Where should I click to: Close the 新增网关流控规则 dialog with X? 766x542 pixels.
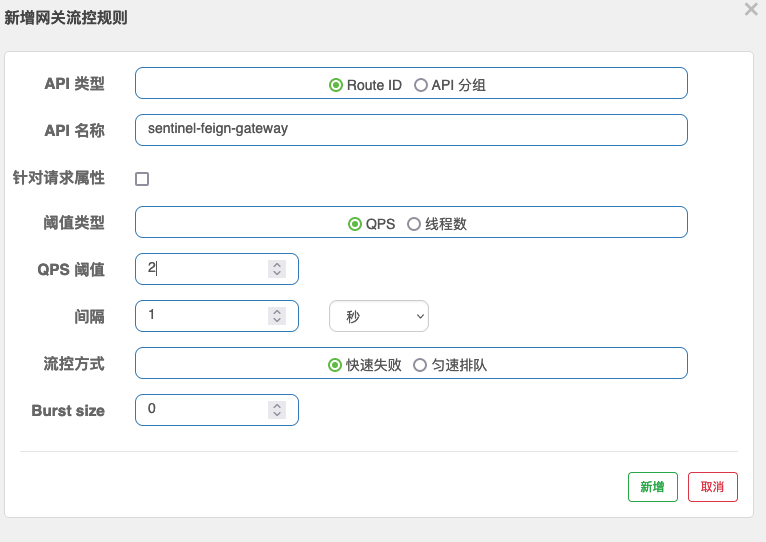(x=751, y=9)
